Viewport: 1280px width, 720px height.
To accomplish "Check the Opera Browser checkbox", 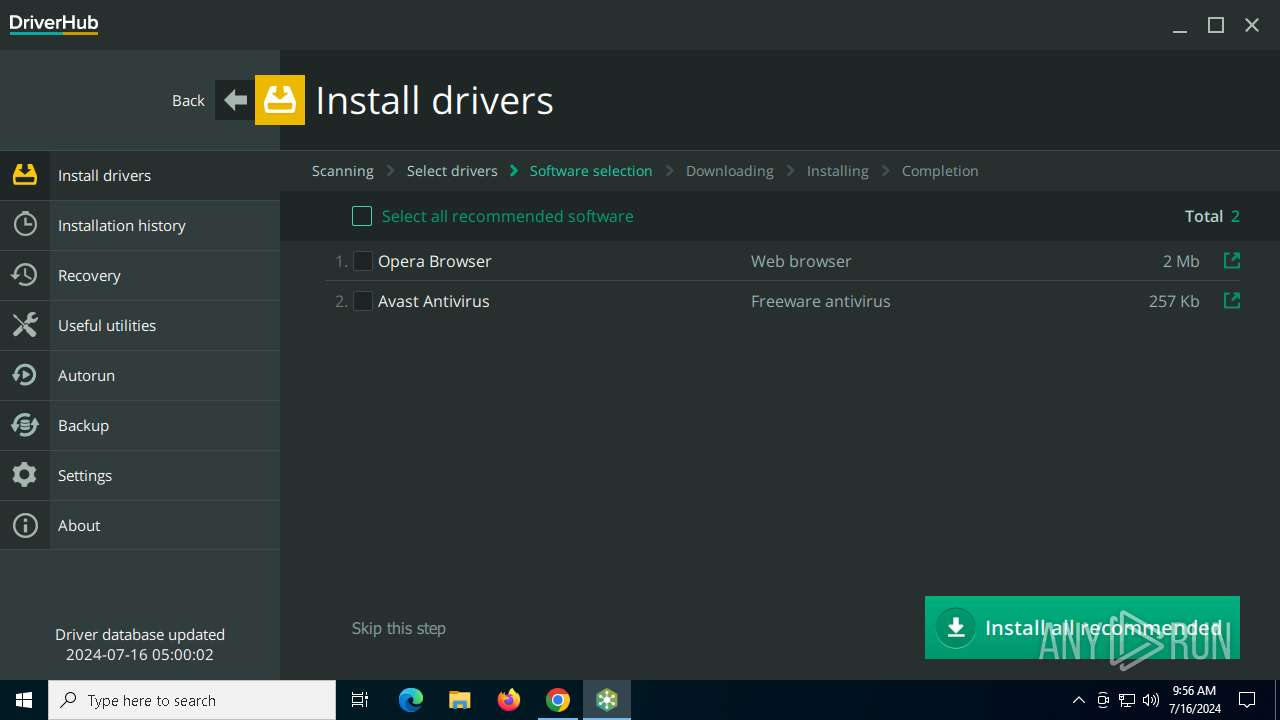I will (363, 261).
